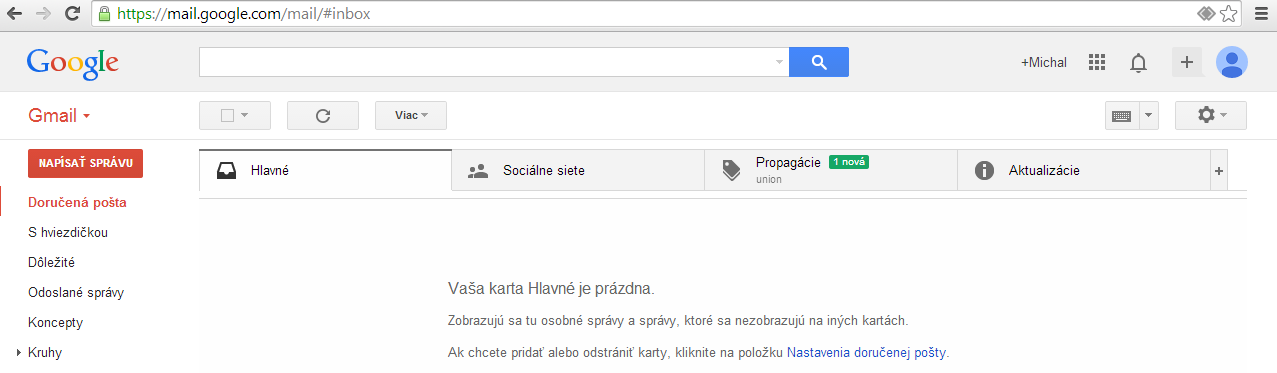The image size is (1277, 373).
Task: Click the green padlock in the address bar
Action: click(x=104, y=14)
